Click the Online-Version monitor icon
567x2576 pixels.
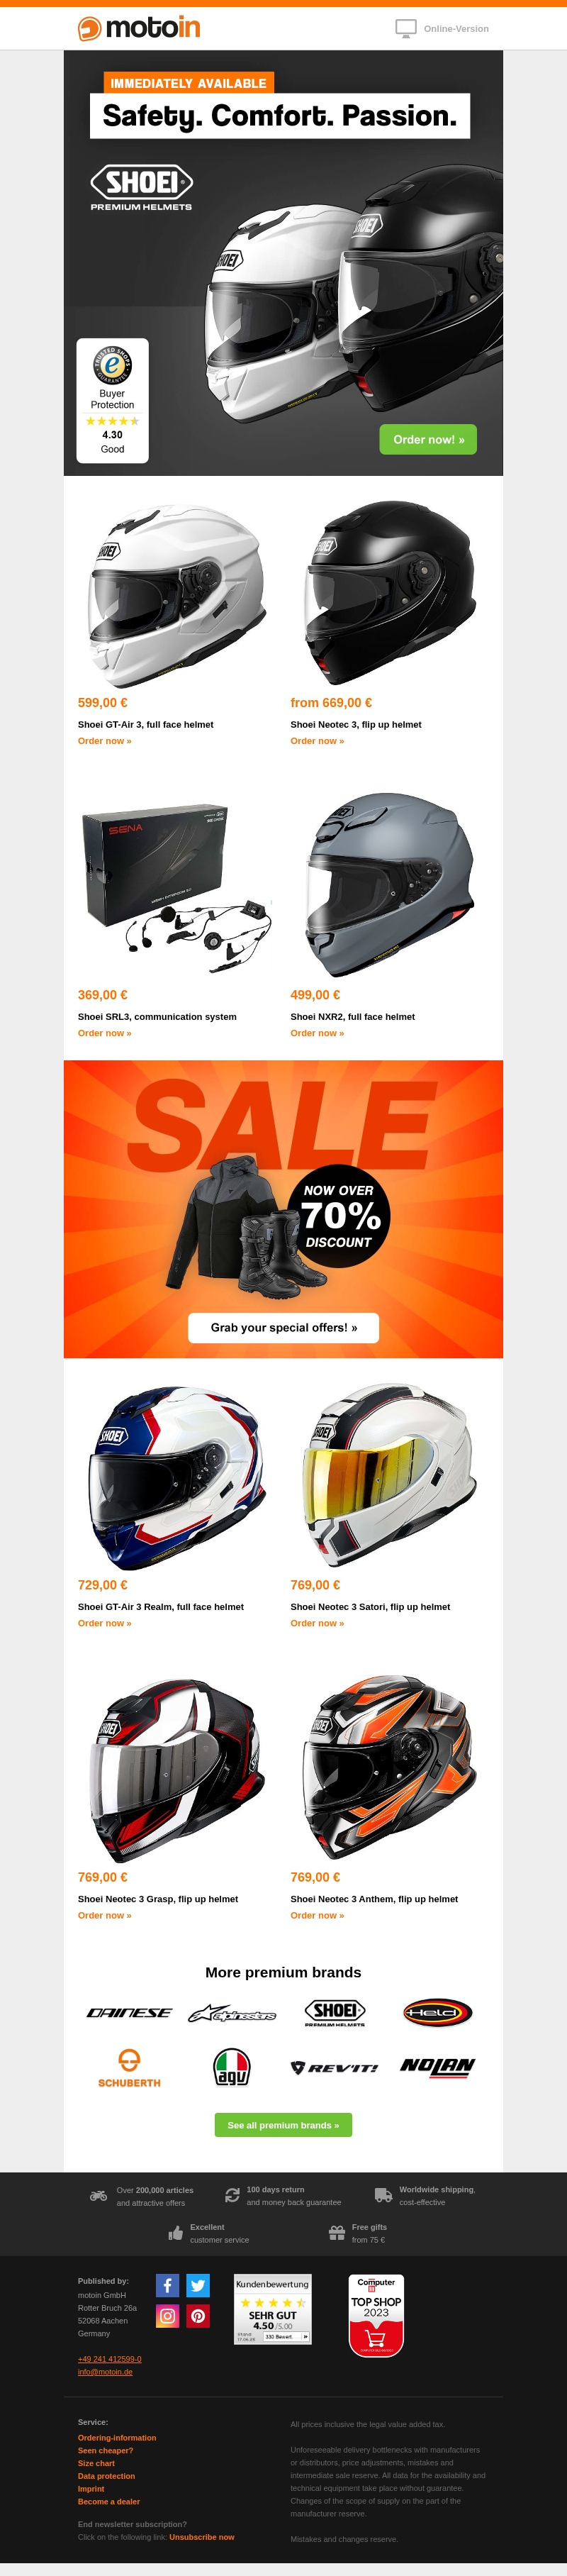[x=406, y=29]
